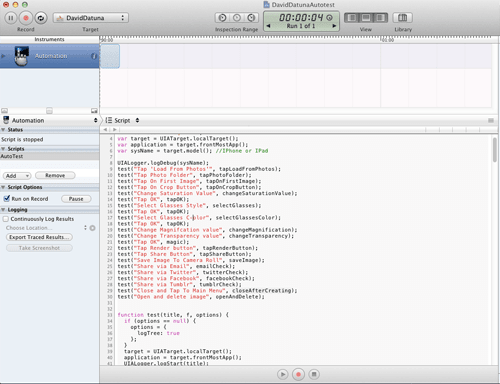The height and width of the screenshot is (384, 500).
Task: Stop the script with bottom stop button
Action: (314, 374)
